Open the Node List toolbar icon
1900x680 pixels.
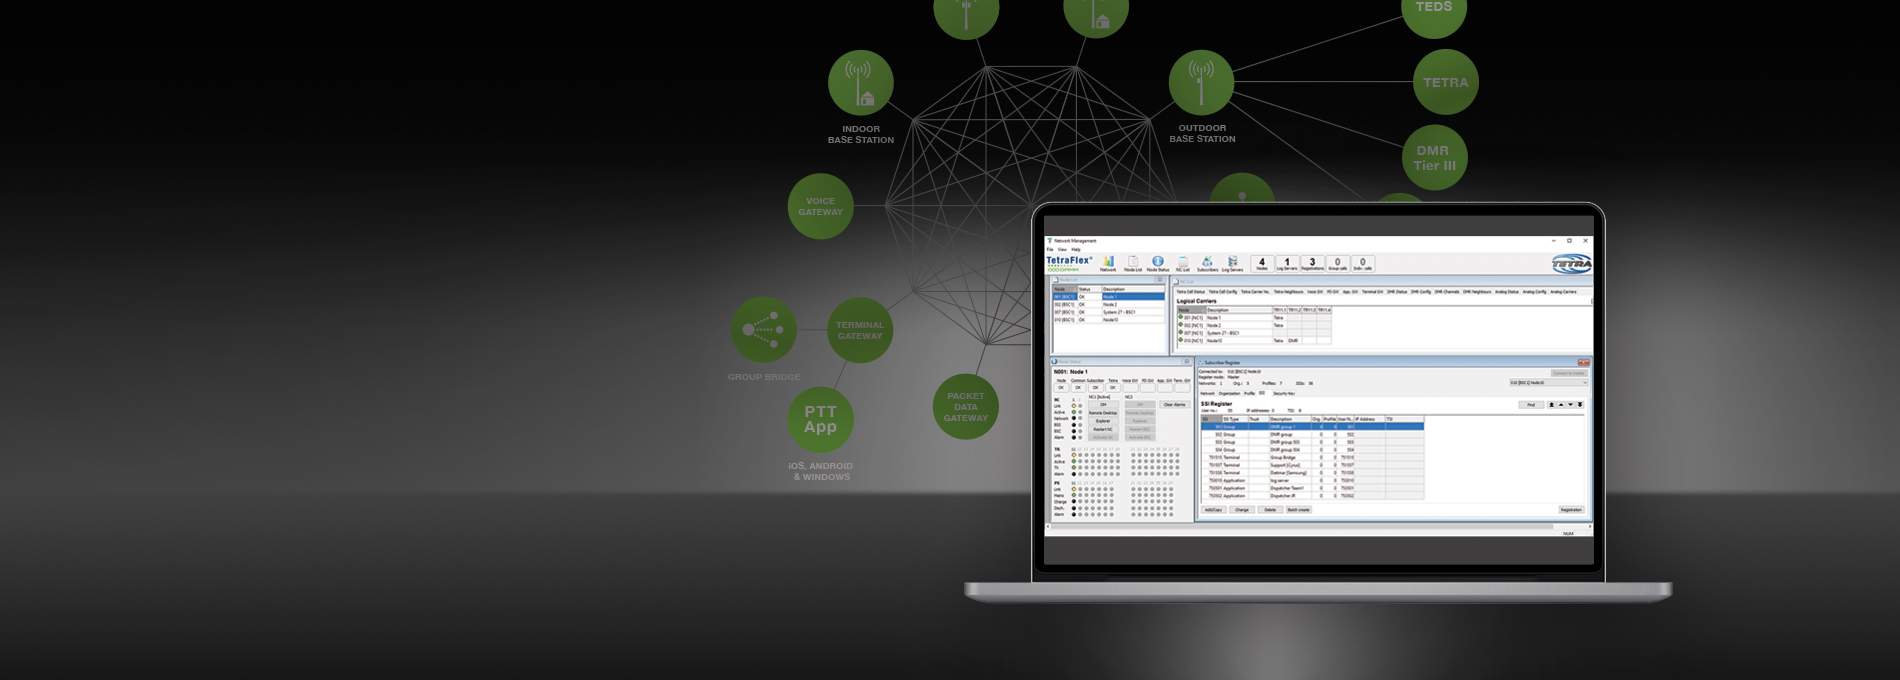[1133, 264]
